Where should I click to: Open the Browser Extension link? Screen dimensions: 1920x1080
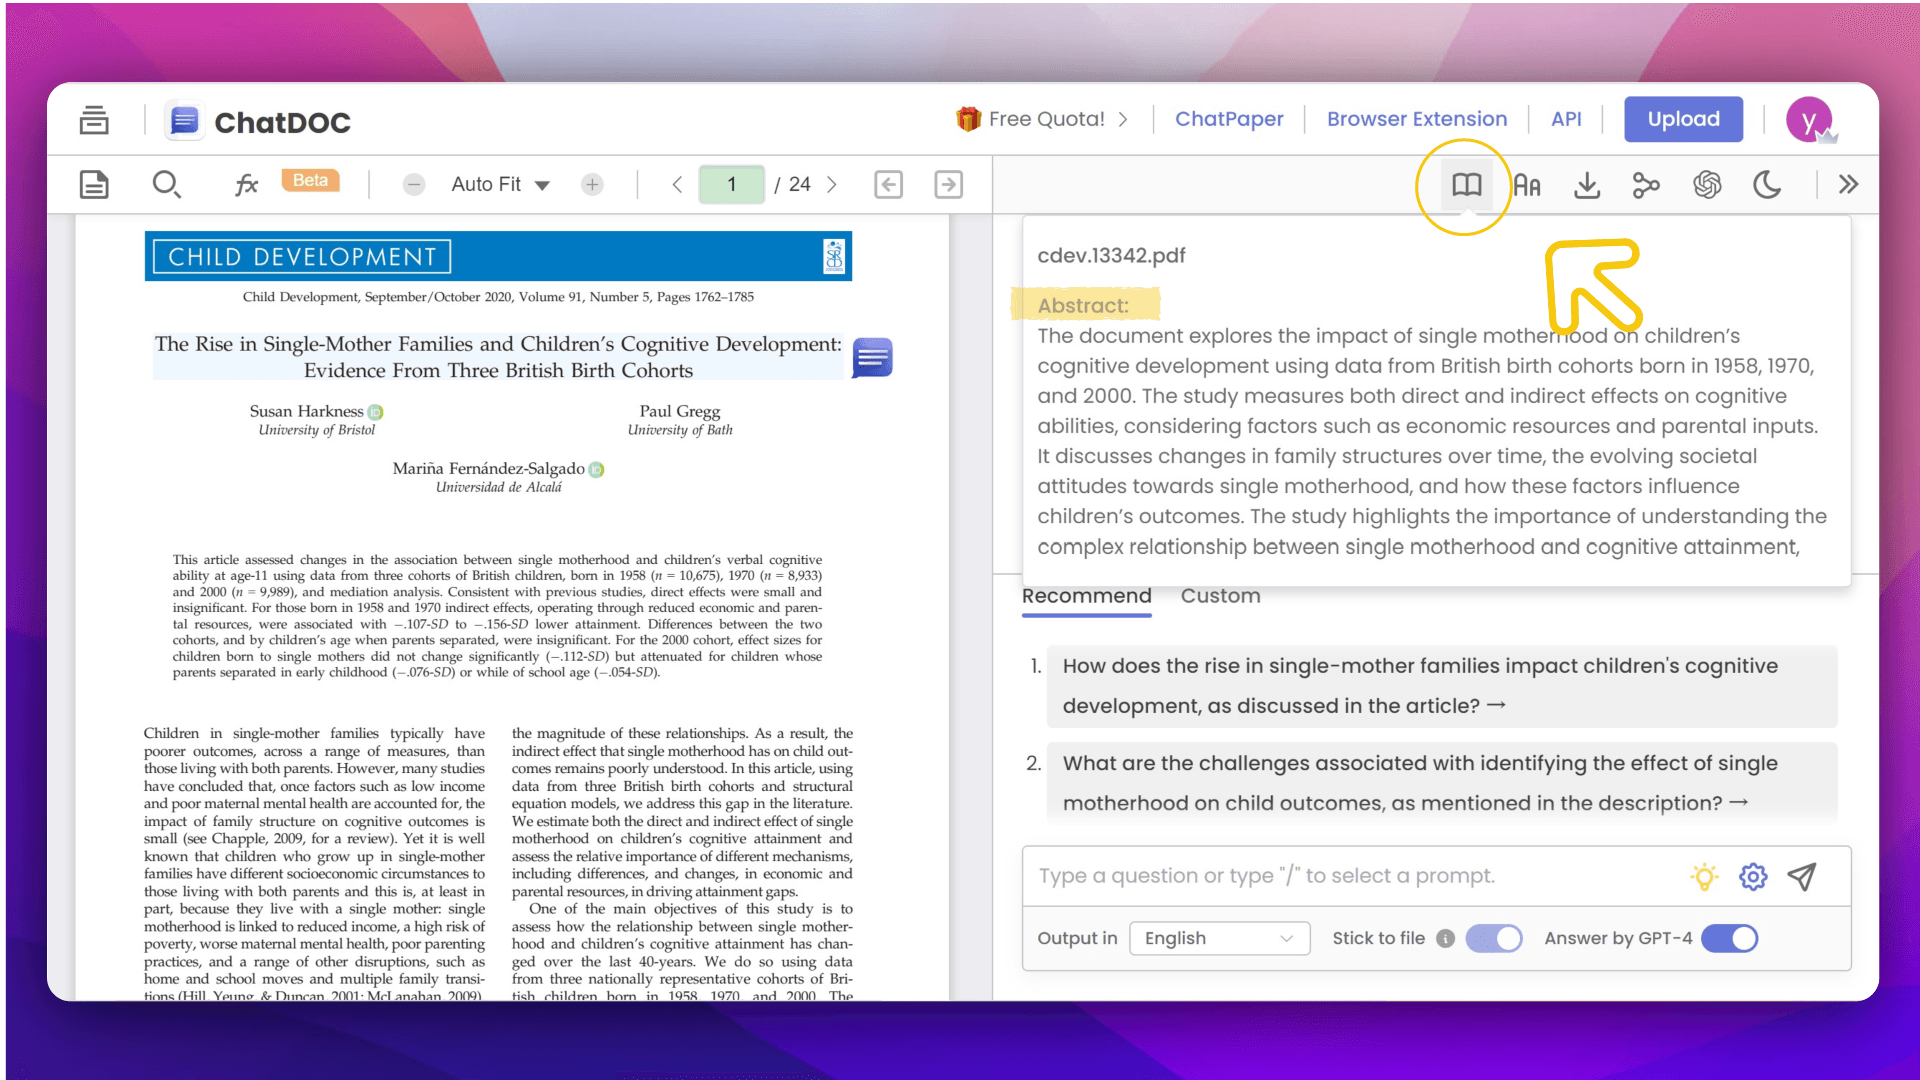click(x=1416, y=119)
